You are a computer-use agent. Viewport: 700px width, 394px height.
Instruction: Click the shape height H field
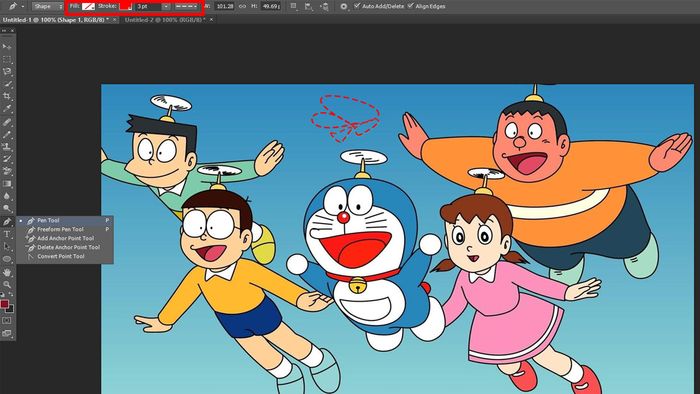pyautogui.click(x=271, y=6)
